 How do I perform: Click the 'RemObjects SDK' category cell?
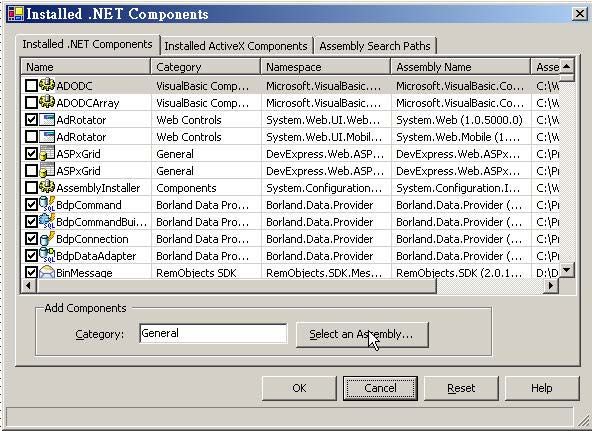(196, 273)
